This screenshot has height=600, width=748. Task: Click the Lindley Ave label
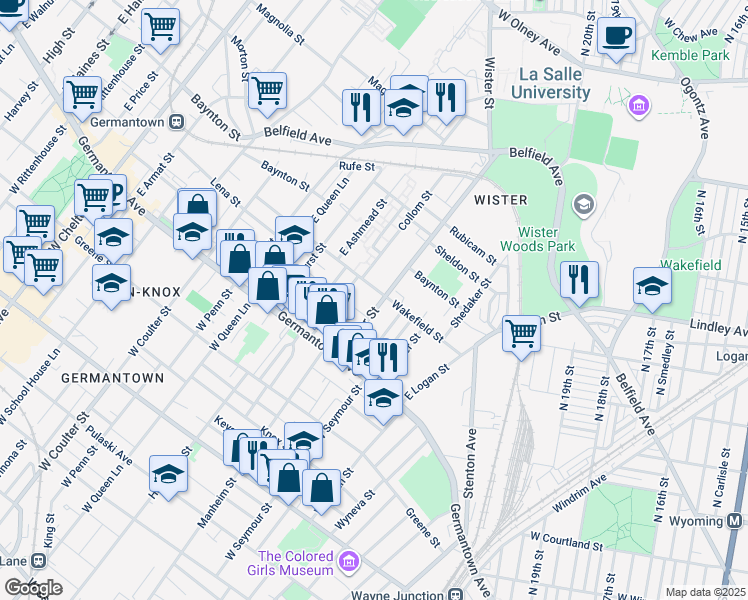pos(718,328)
